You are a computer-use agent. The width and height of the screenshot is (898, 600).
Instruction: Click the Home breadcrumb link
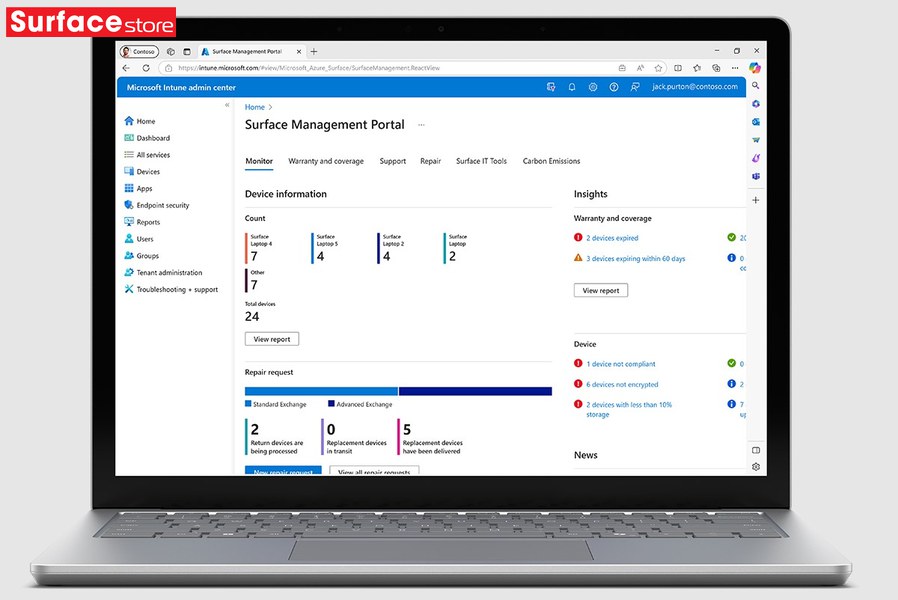tap(254, 107)
